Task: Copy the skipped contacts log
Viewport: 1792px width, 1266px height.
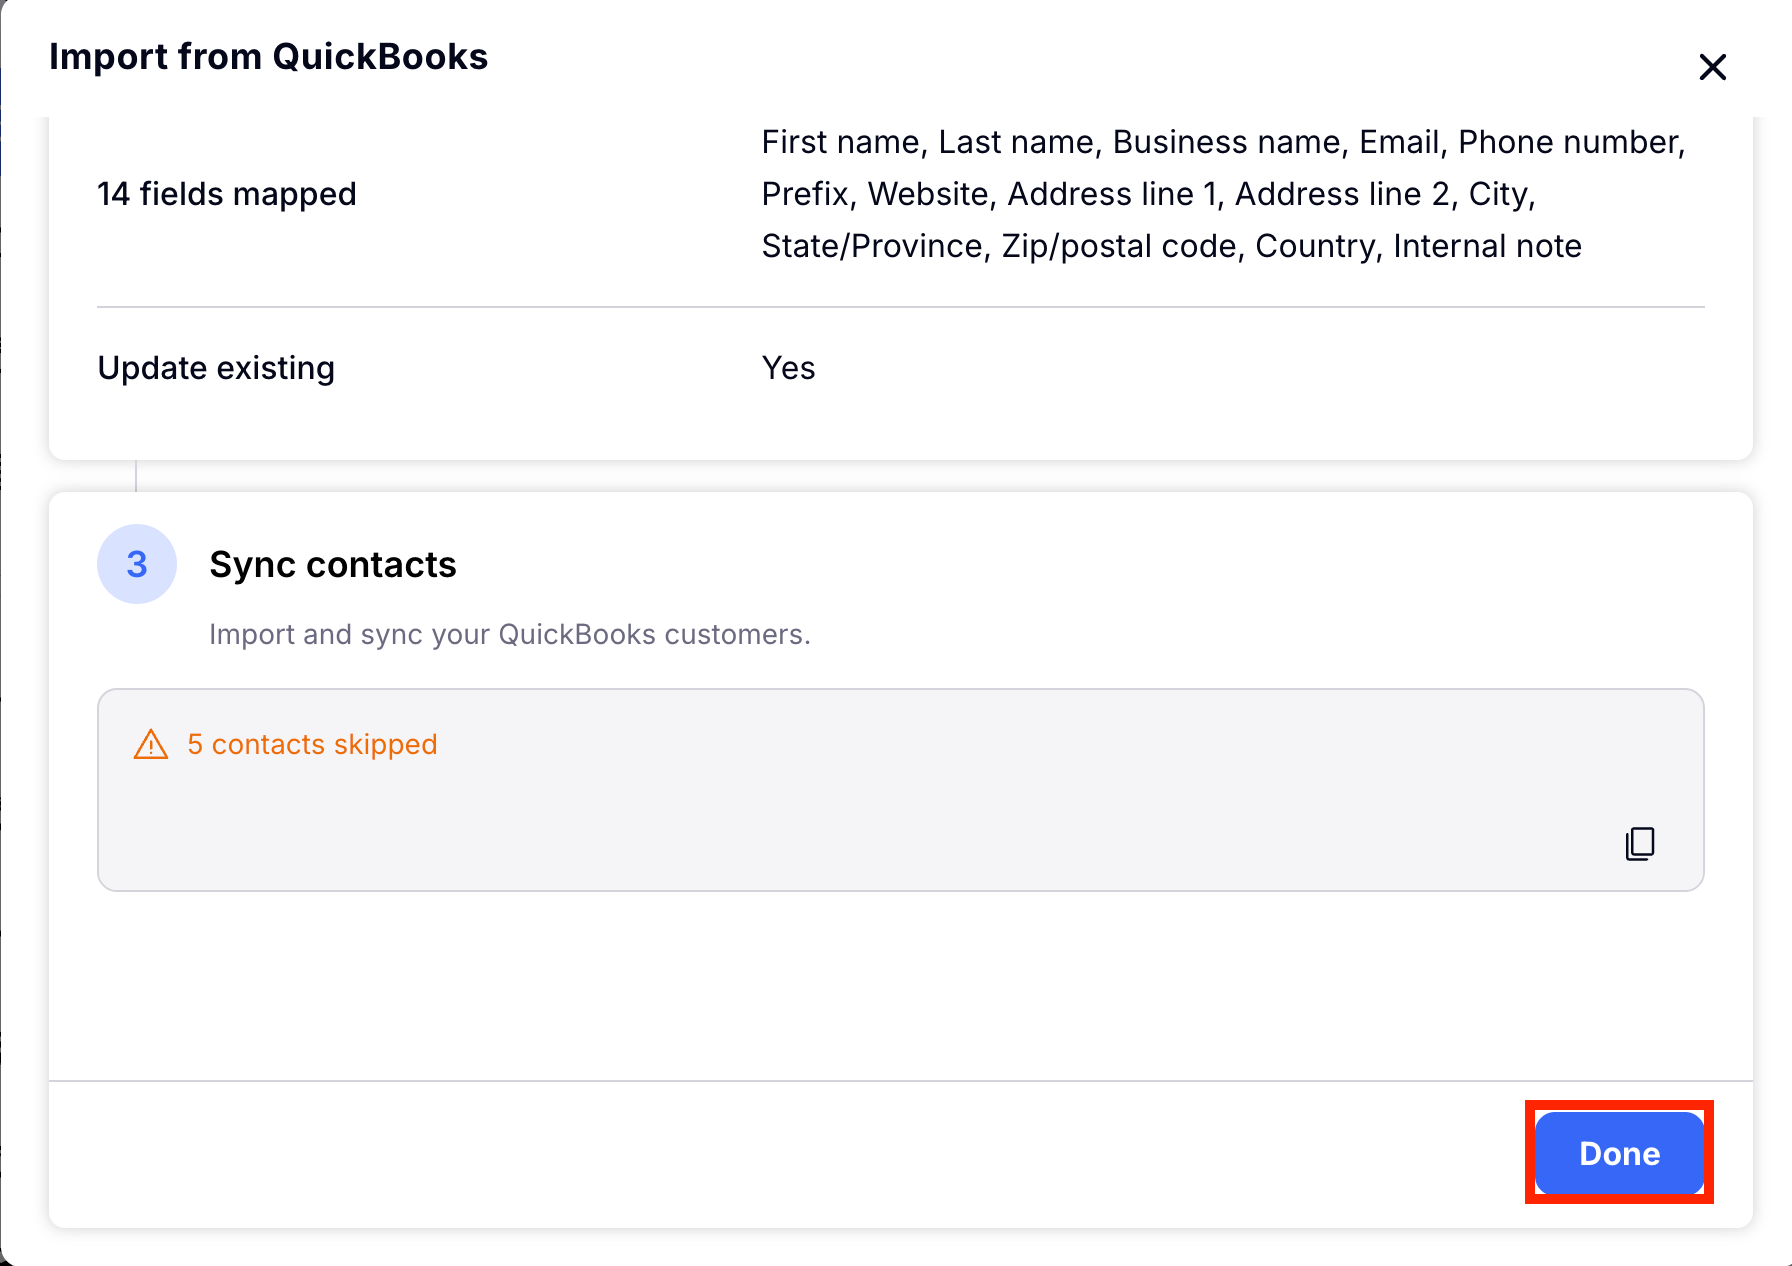Action: [1639, 843]
